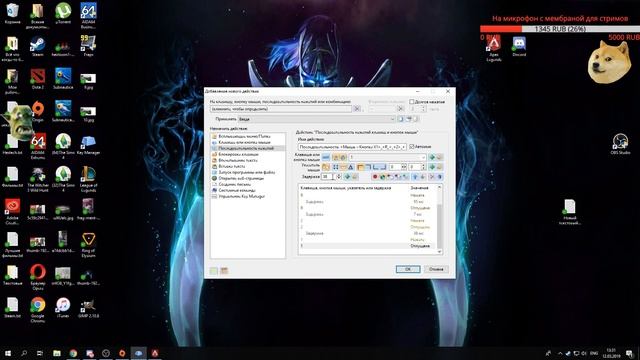640x360 pixels.
Task: Select Блокировка клавиши action type
Action: tap(238, 154)
